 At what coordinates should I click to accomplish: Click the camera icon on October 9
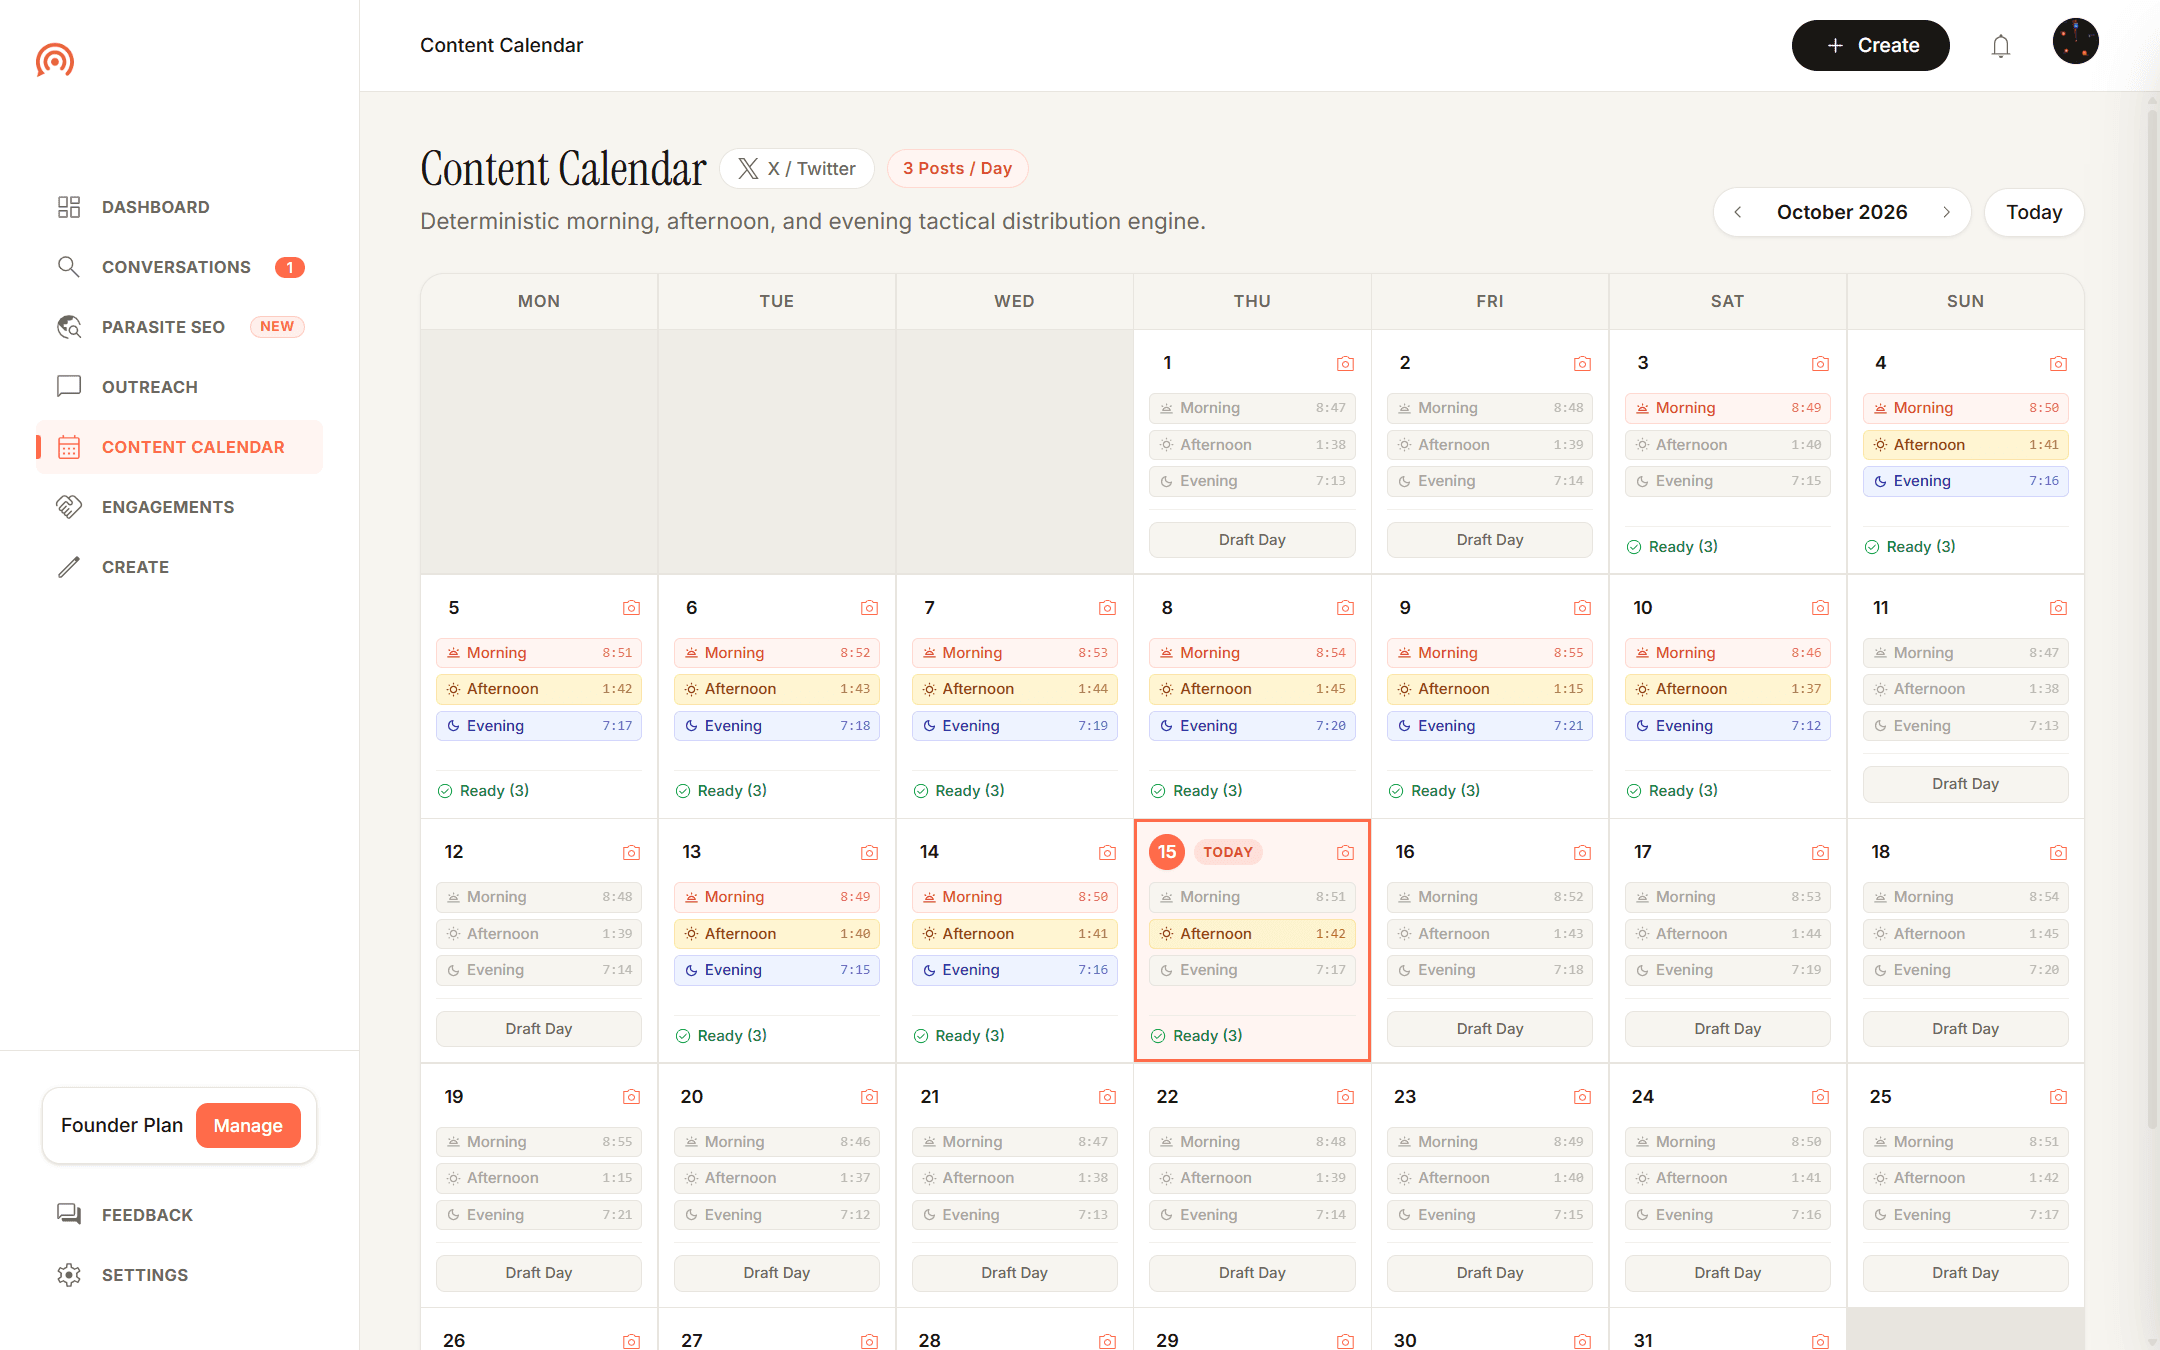[x=1582, y=608]
